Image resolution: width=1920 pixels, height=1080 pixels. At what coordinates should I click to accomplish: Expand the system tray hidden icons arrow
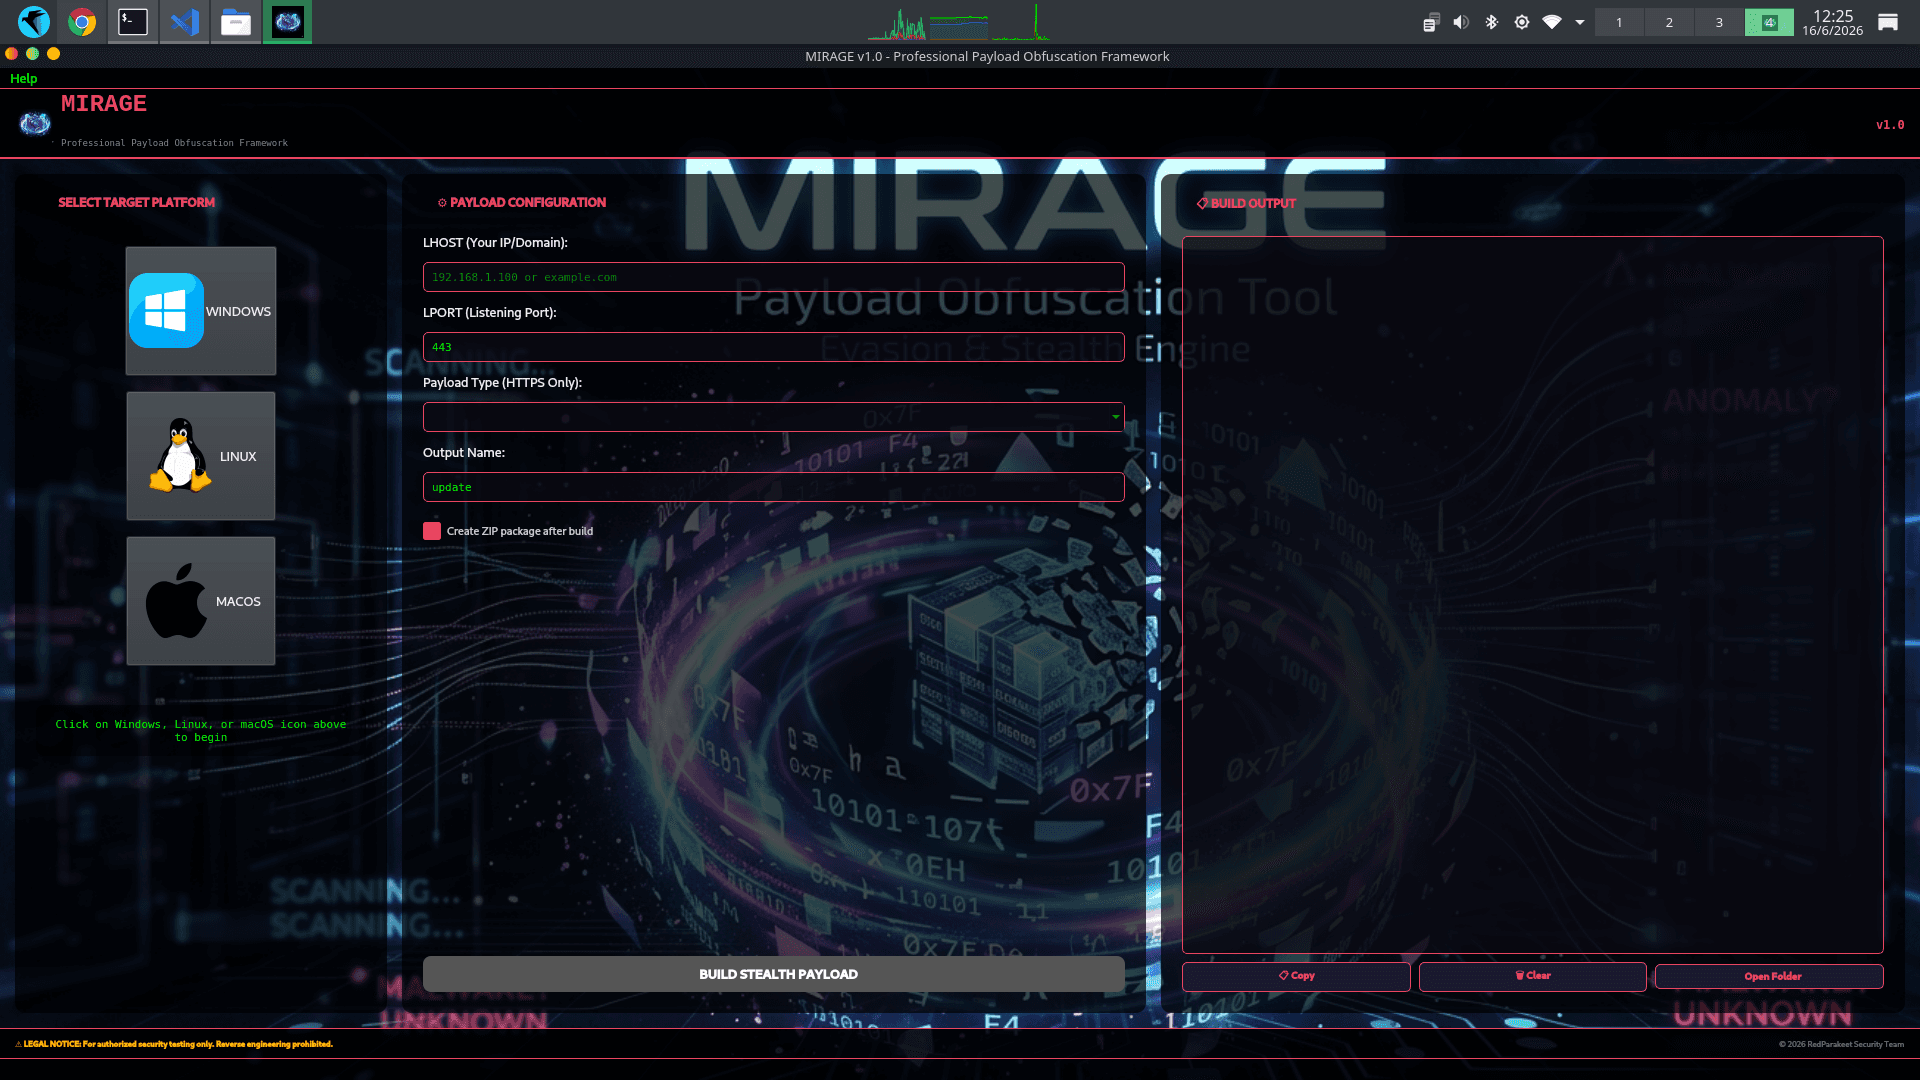[1580, 22]
